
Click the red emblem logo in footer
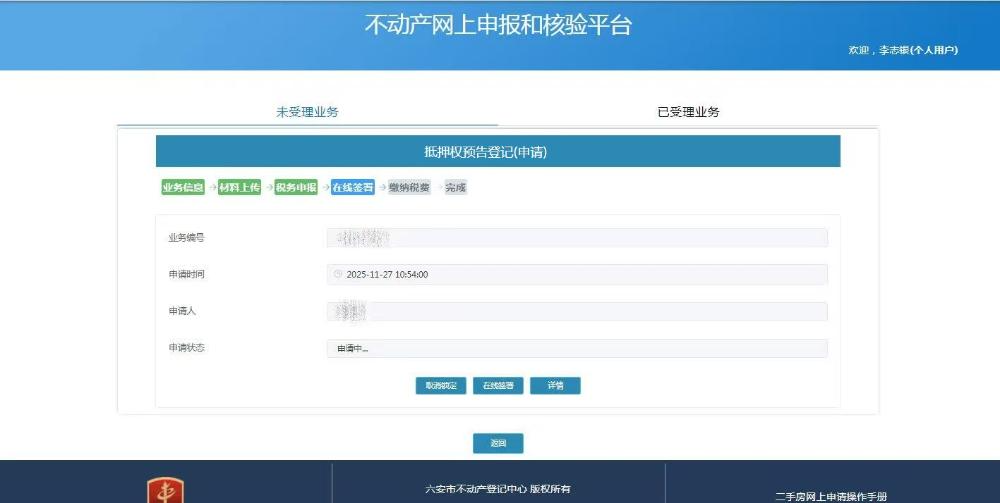click(x=165, y=491)
